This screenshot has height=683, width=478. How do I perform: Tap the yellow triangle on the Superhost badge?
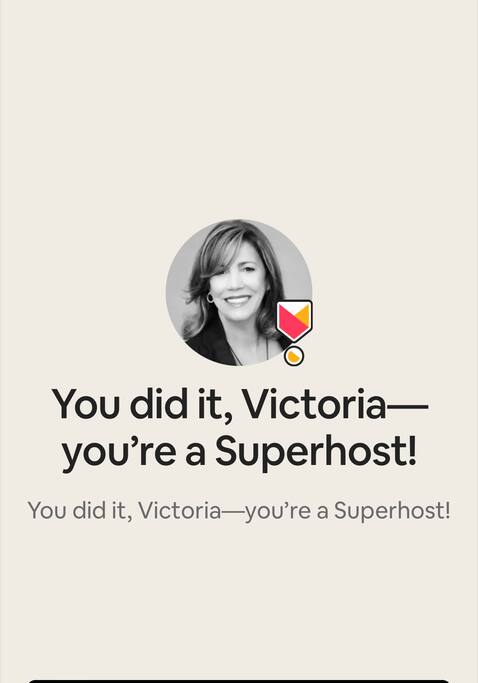pyautogui.click(x=303, y=315)
